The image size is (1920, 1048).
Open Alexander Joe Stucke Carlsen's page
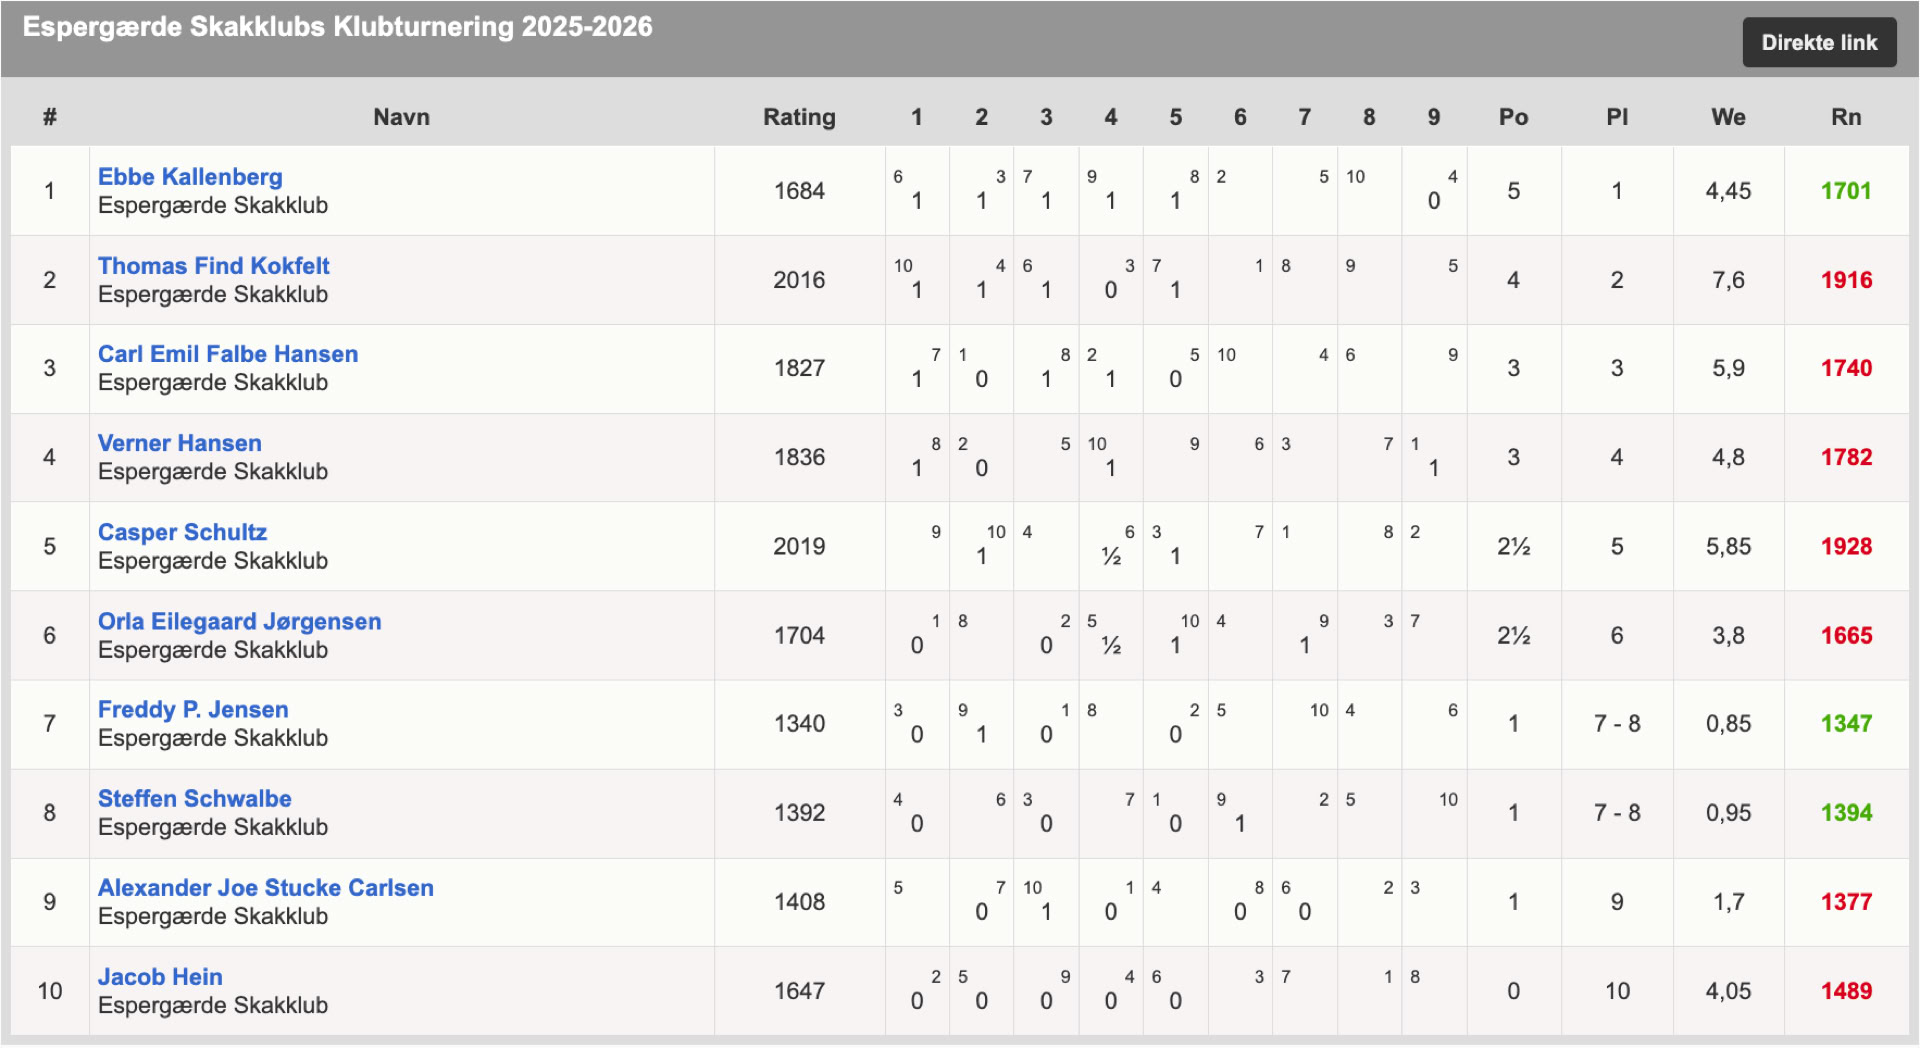click(265, 888)
